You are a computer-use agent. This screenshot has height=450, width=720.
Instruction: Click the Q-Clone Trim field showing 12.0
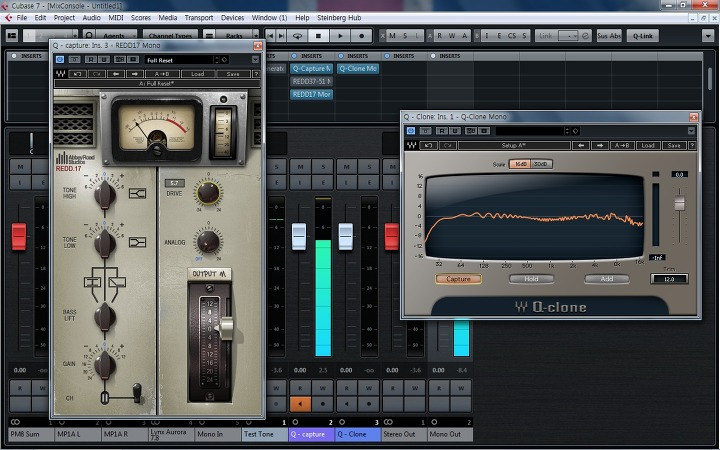pyautogui.click(x=669, y=279)
